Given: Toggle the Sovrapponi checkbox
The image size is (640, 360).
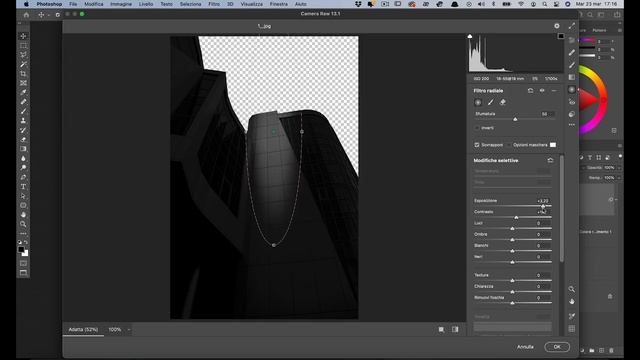Looking at the screenshot, I should click(476, 145).
